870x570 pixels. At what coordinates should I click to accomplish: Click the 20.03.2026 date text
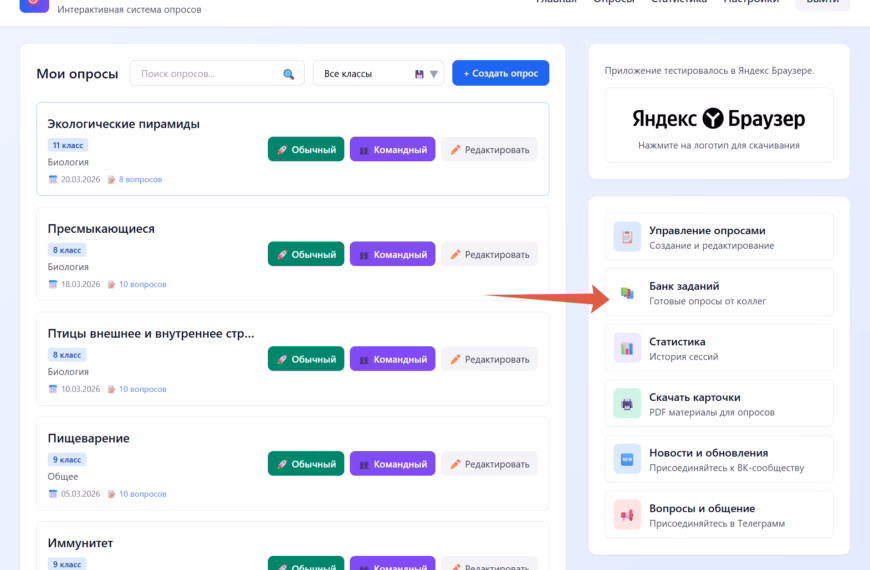tap(80, 179)
